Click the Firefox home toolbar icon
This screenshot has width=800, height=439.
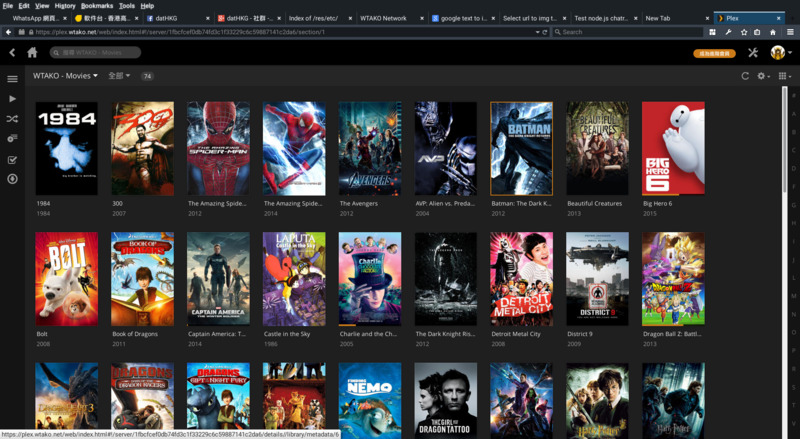773,32
